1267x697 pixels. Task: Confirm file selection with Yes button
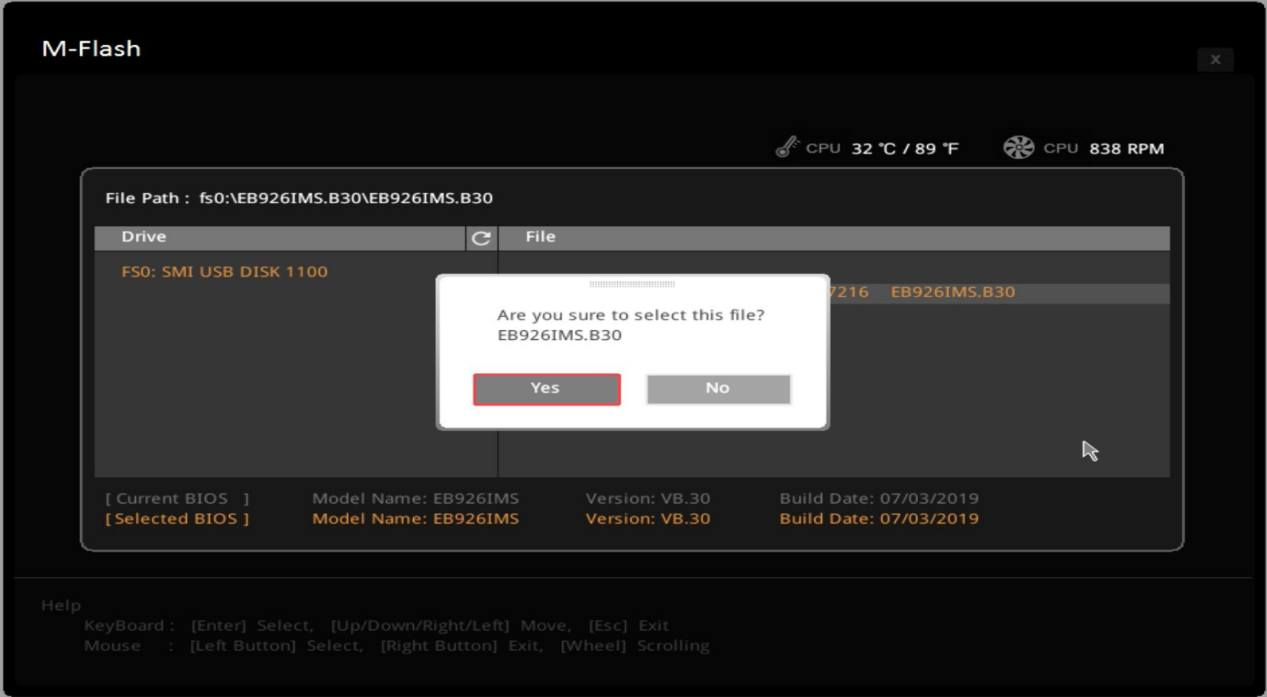point(546,389)
